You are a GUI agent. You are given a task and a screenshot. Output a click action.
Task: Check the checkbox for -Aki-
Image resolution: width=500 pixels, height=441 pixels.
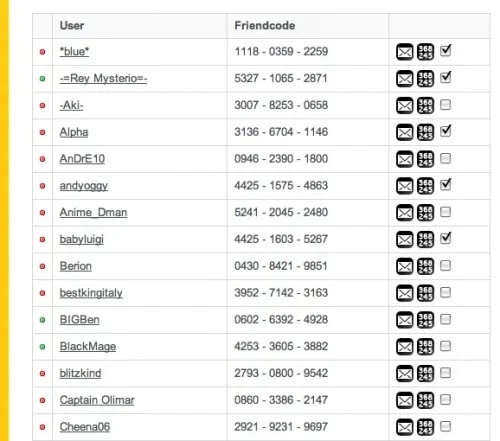(x=446, y=105)
